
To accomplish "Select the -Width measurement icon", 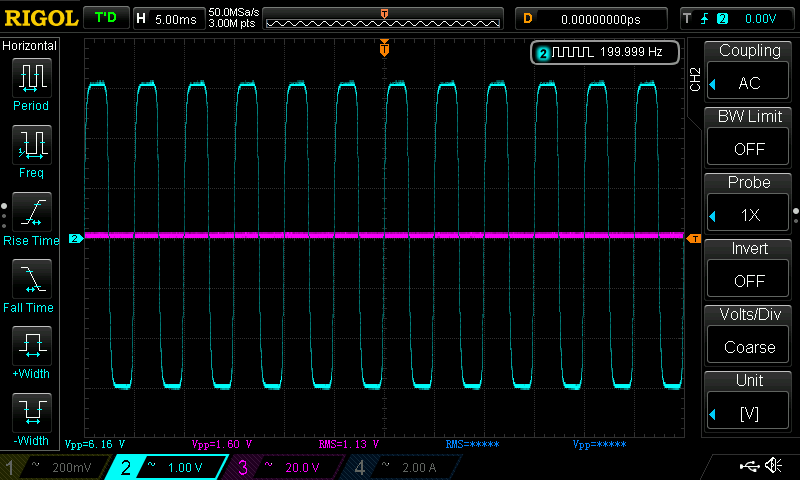I will (x=32, y=412).
